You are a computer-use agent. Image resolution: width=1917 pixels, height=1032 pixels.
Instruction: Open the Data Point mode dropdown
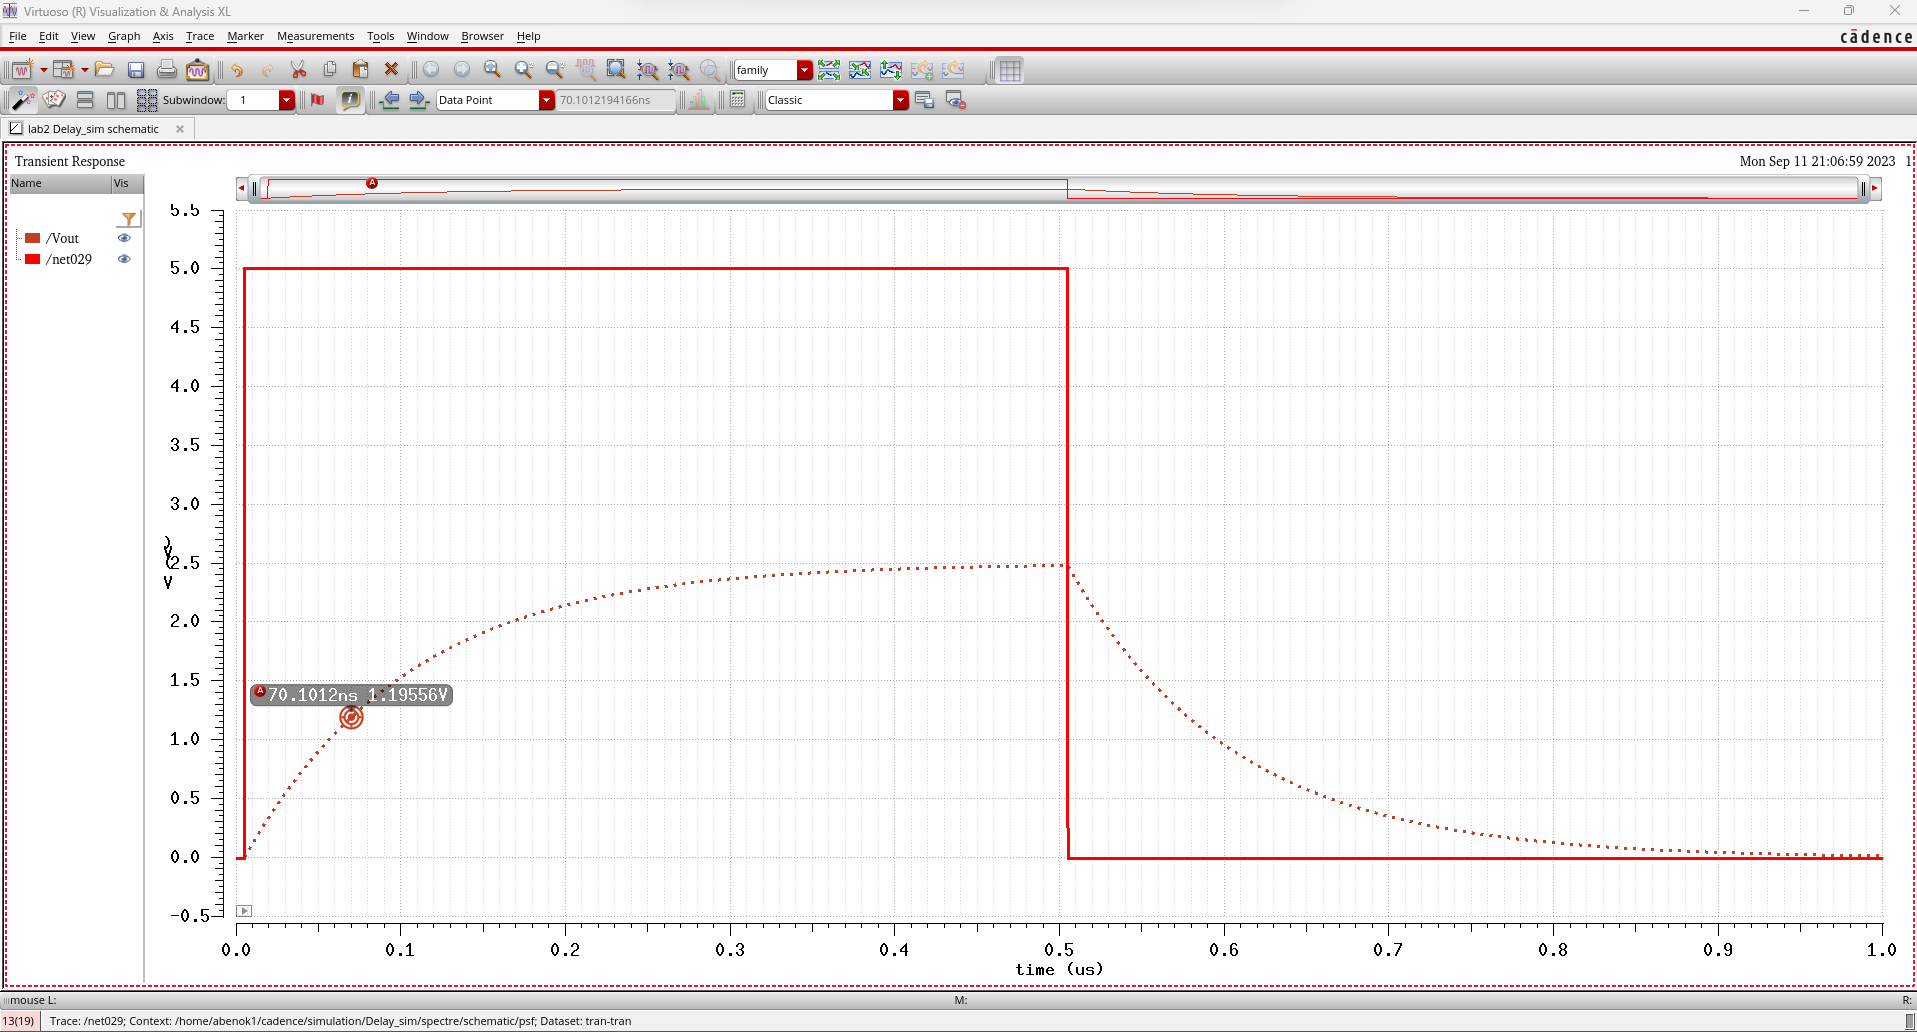pos(547,100)
